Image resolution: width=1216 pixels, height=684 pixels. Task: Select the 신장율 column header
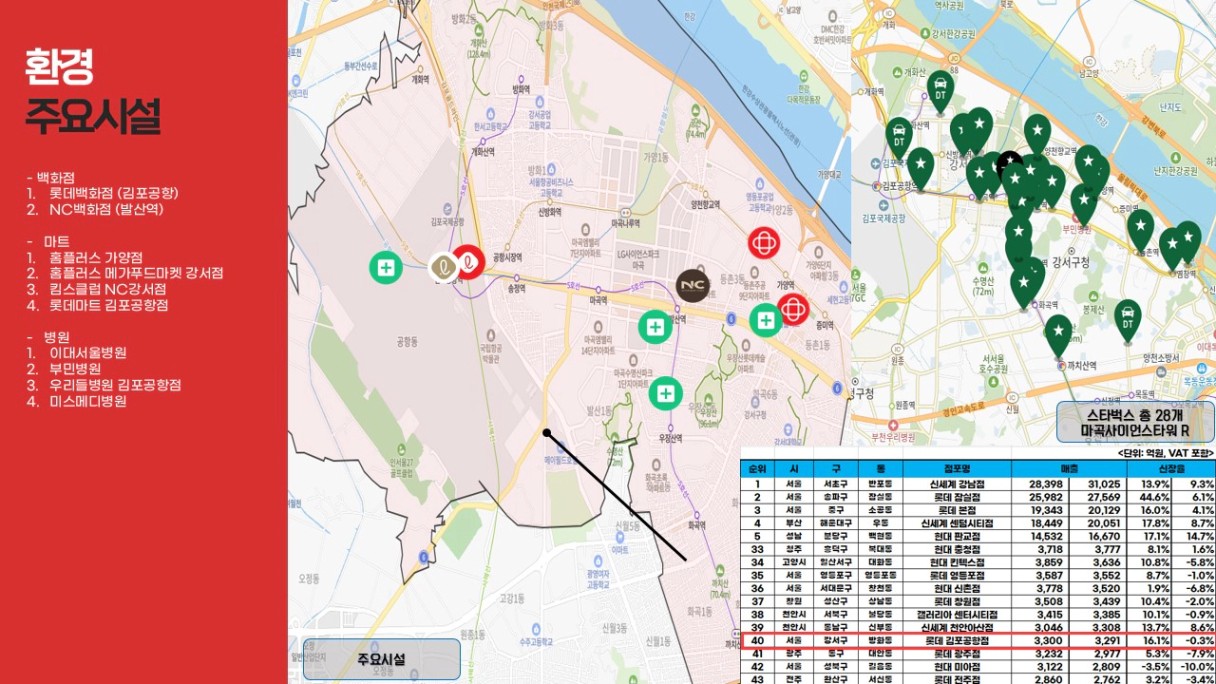click(1171, 468)
